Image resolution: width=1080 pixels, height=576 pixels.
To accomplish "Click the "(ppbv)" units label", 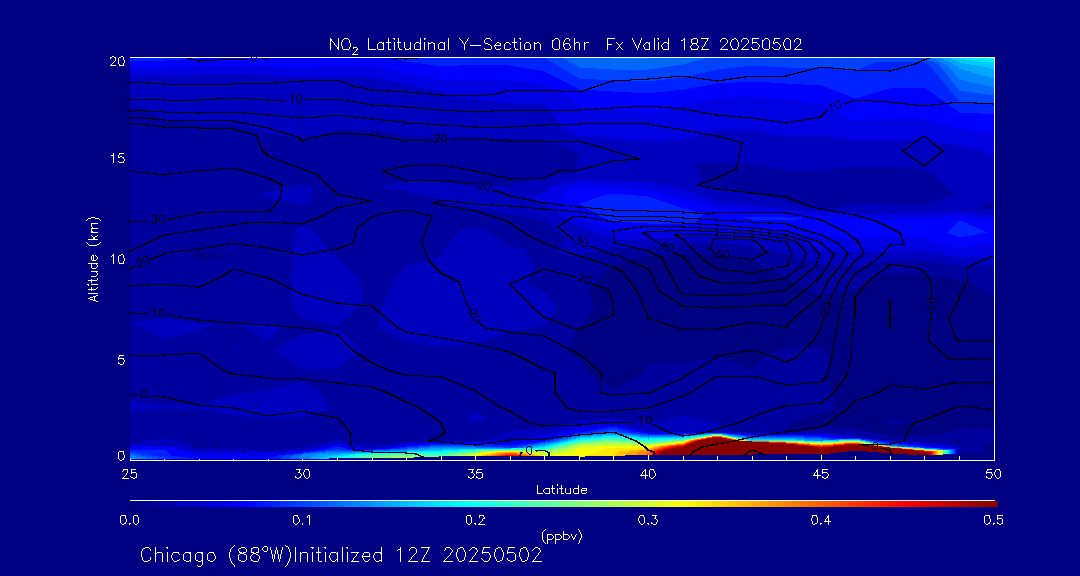I will coord(561,535).
